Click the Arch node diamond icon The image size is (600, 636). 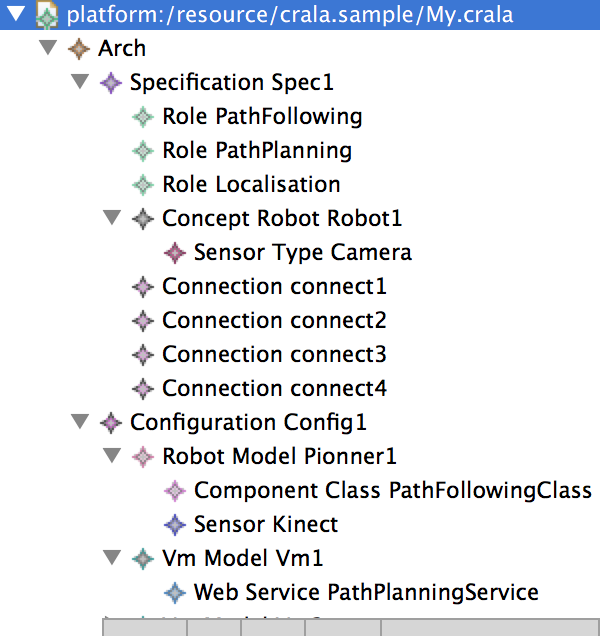pos(79,48)
